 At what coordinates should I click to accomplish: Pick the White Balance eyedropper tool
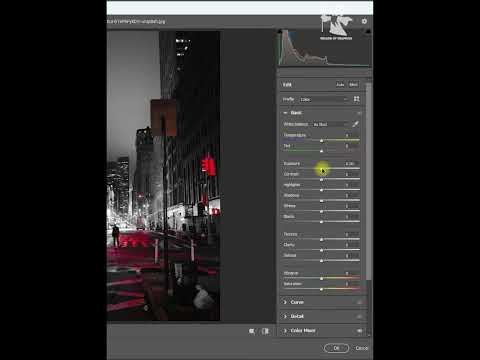(355, 124)
